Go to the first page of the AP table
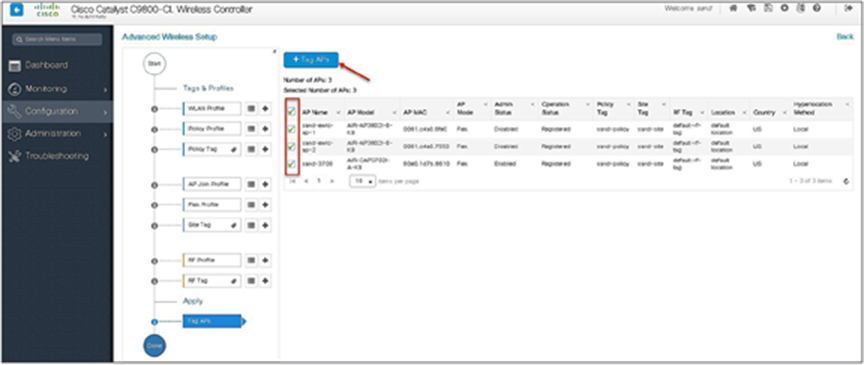The image size is (864, 365). 293,181
